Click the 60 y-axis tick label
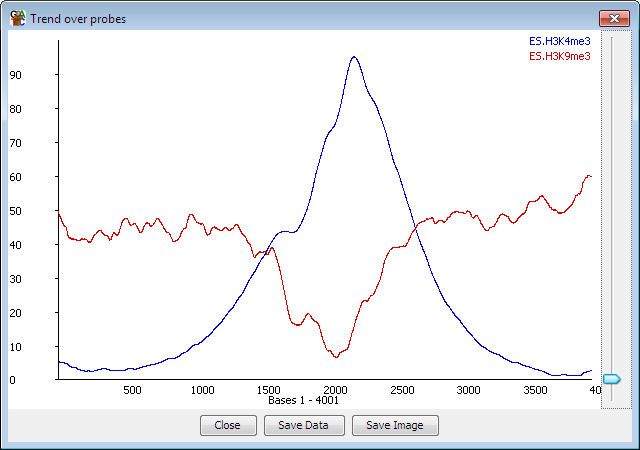The image size is (640, 450). (16, 177)
